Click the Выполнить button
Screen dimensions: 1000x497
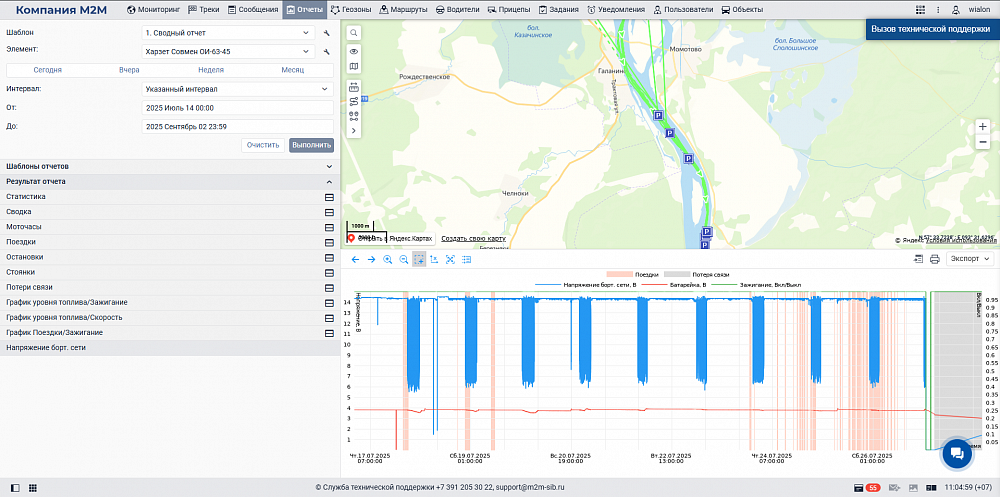[x=311, y=145]
